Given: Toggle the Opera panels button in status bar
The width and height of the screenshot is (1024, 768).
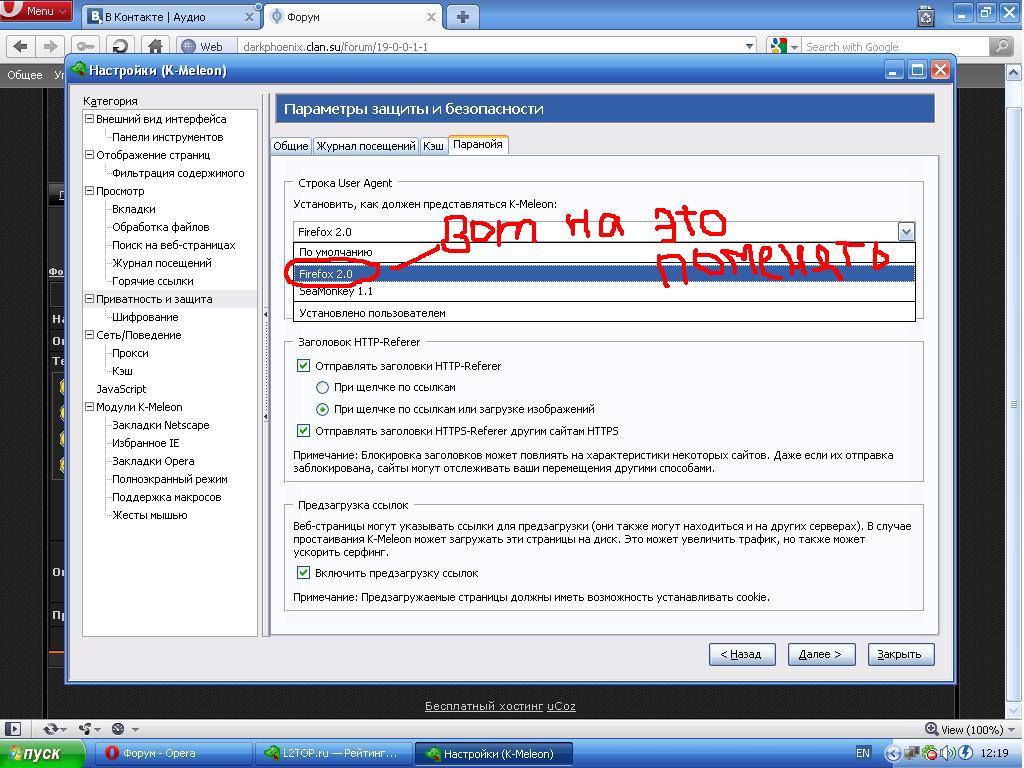Looking at the screenshot, I should 12,729.
